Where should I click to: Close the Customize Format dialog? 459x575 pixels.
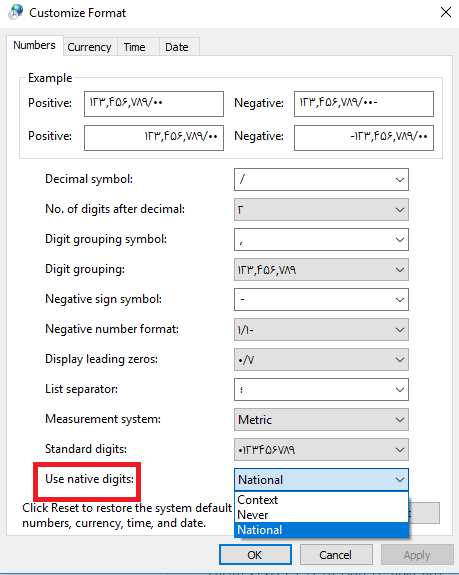[445, 12]
